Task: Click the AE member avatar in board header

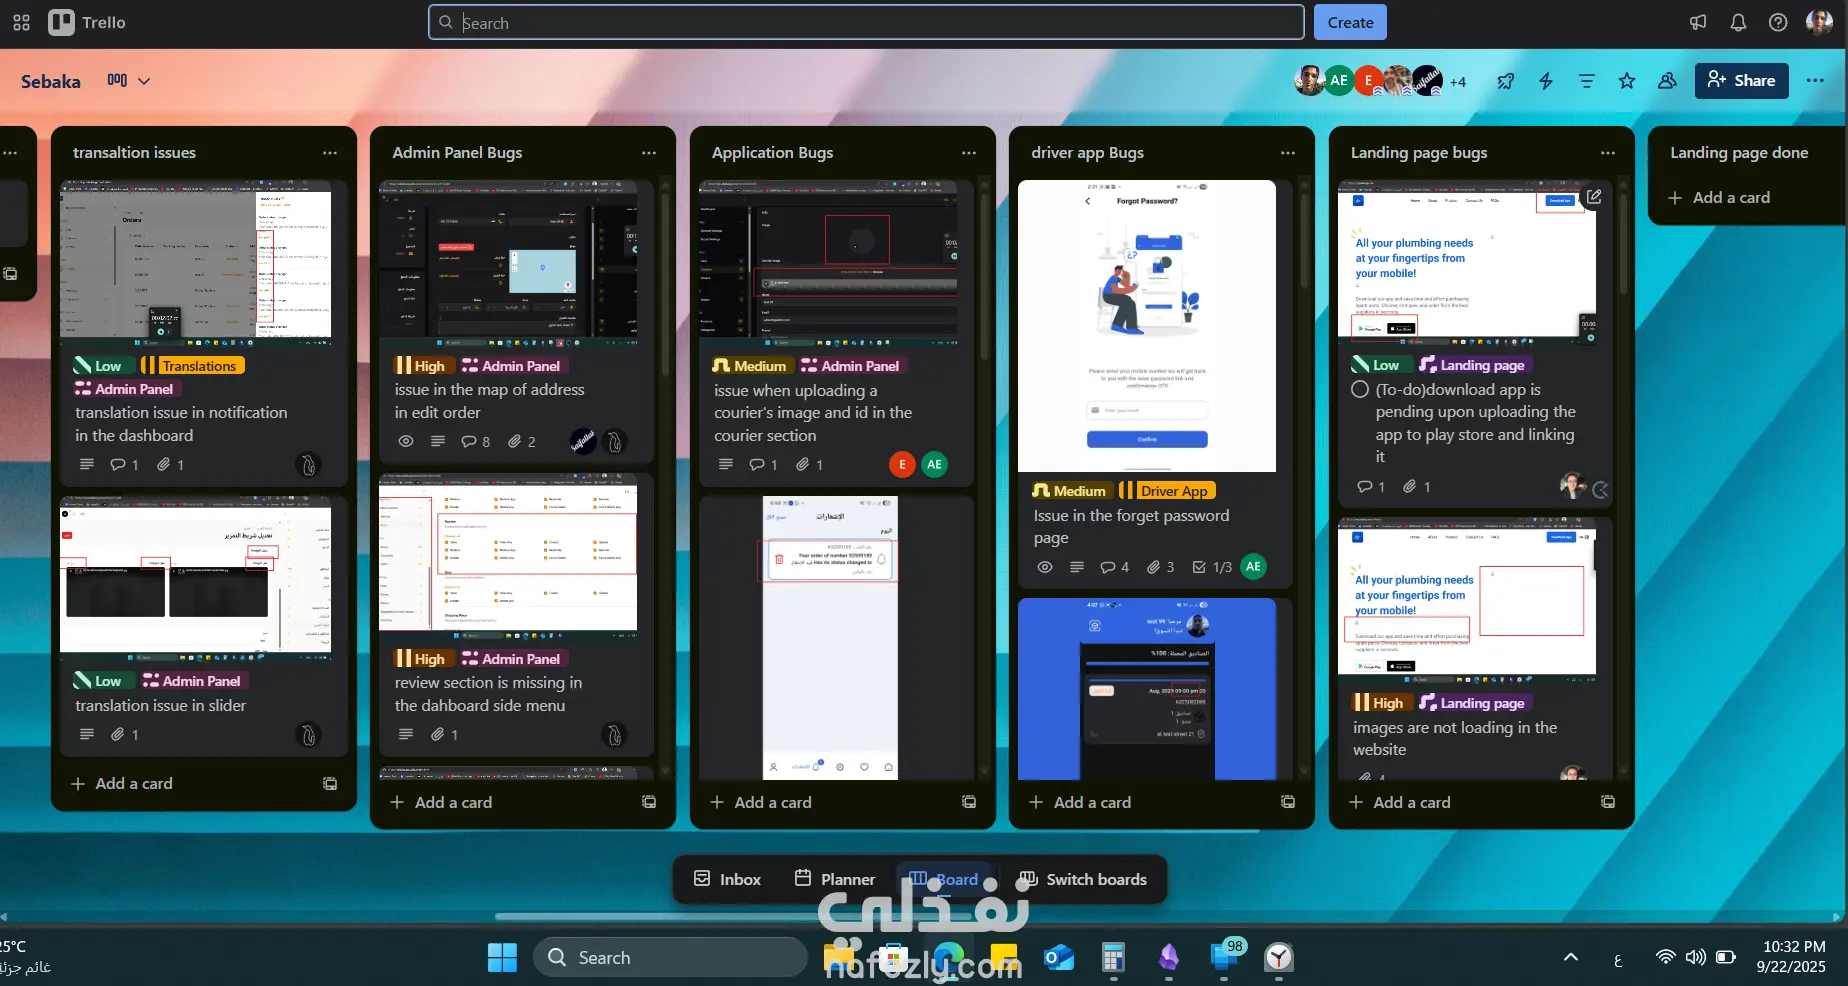Action: point(1339,81)
